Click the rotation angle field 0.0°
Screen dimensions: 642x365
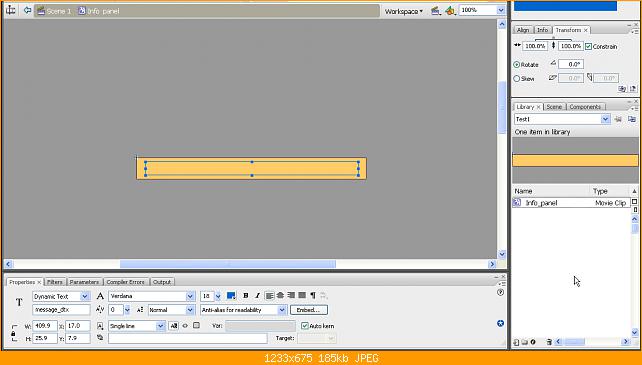click(x=571, y=64)
